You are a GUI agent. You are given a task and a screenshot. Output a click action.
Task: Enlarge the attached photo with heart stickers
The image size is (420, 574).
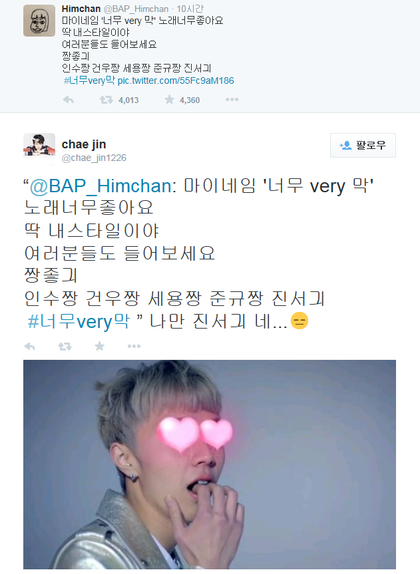(x=209, y=464)
